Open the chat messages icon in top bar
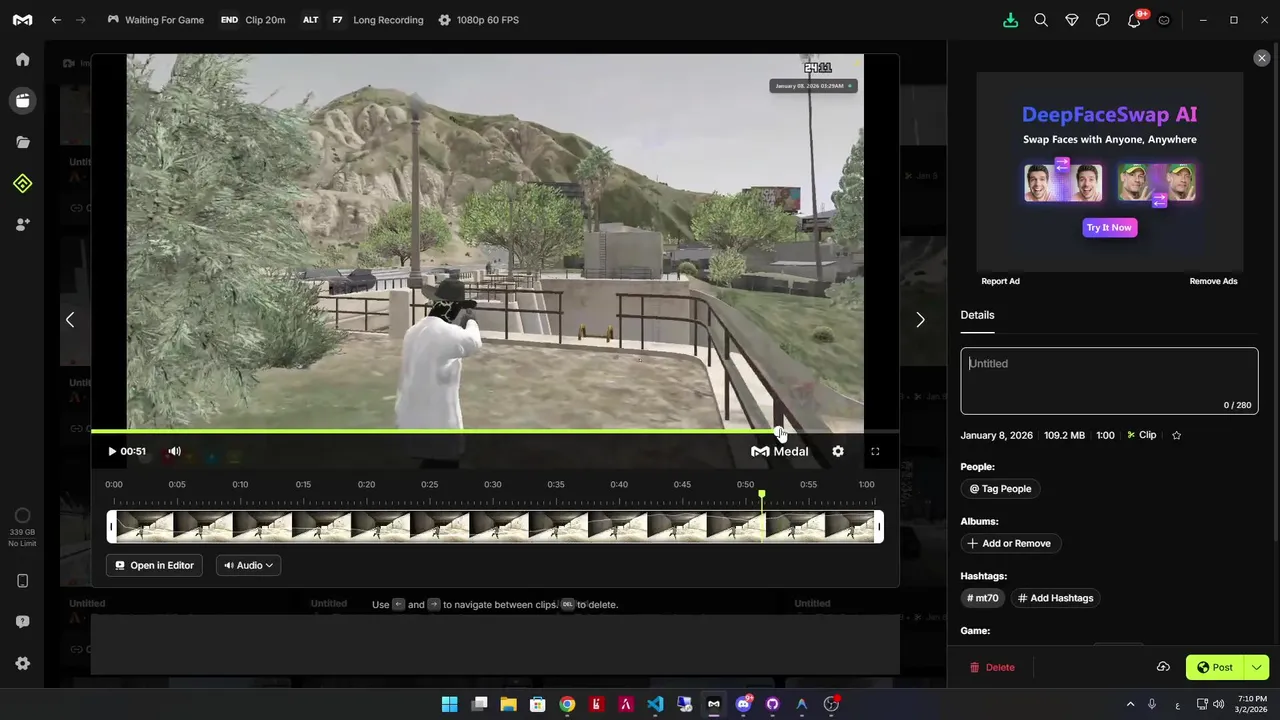Viewport: 1280px width, 720px height. pyautogui.click(x=1102, y=20)
